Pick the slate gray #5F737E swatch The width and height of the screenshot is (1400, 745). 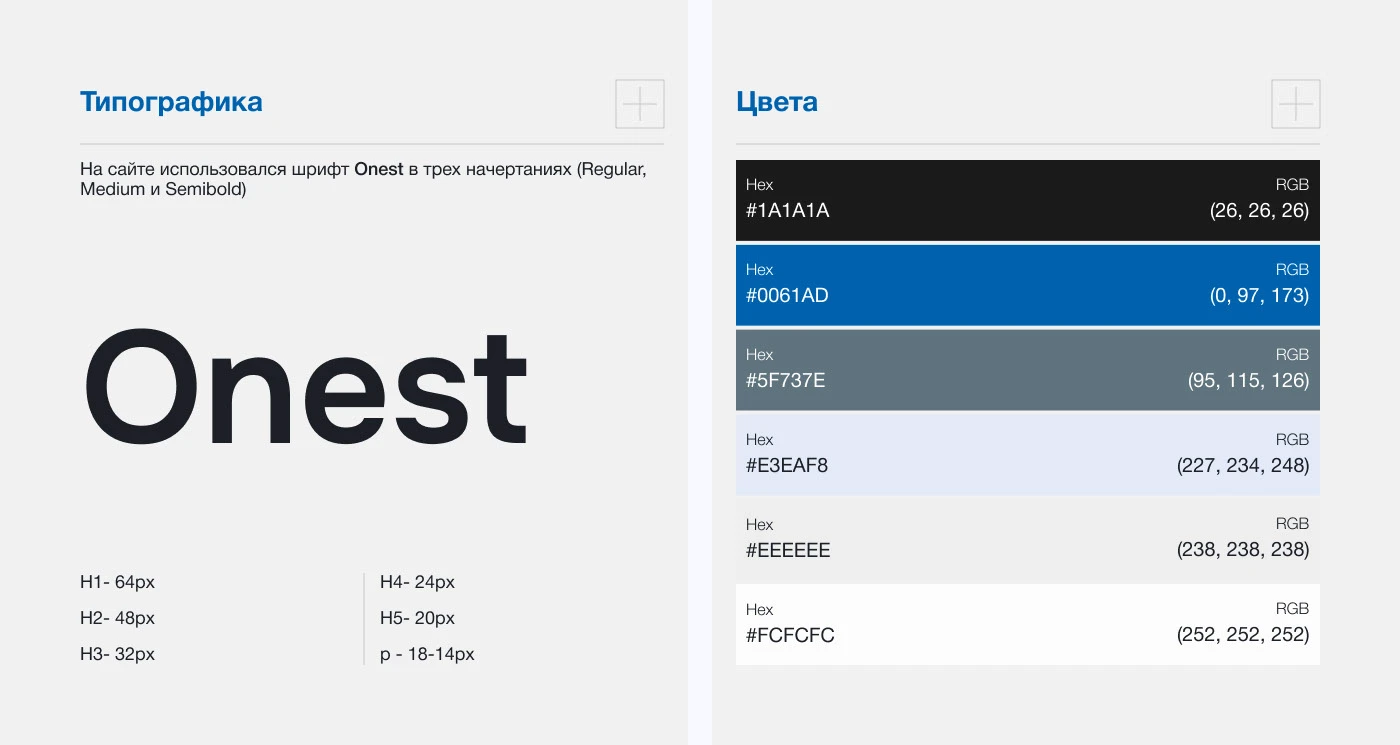tap(1027, 370)
